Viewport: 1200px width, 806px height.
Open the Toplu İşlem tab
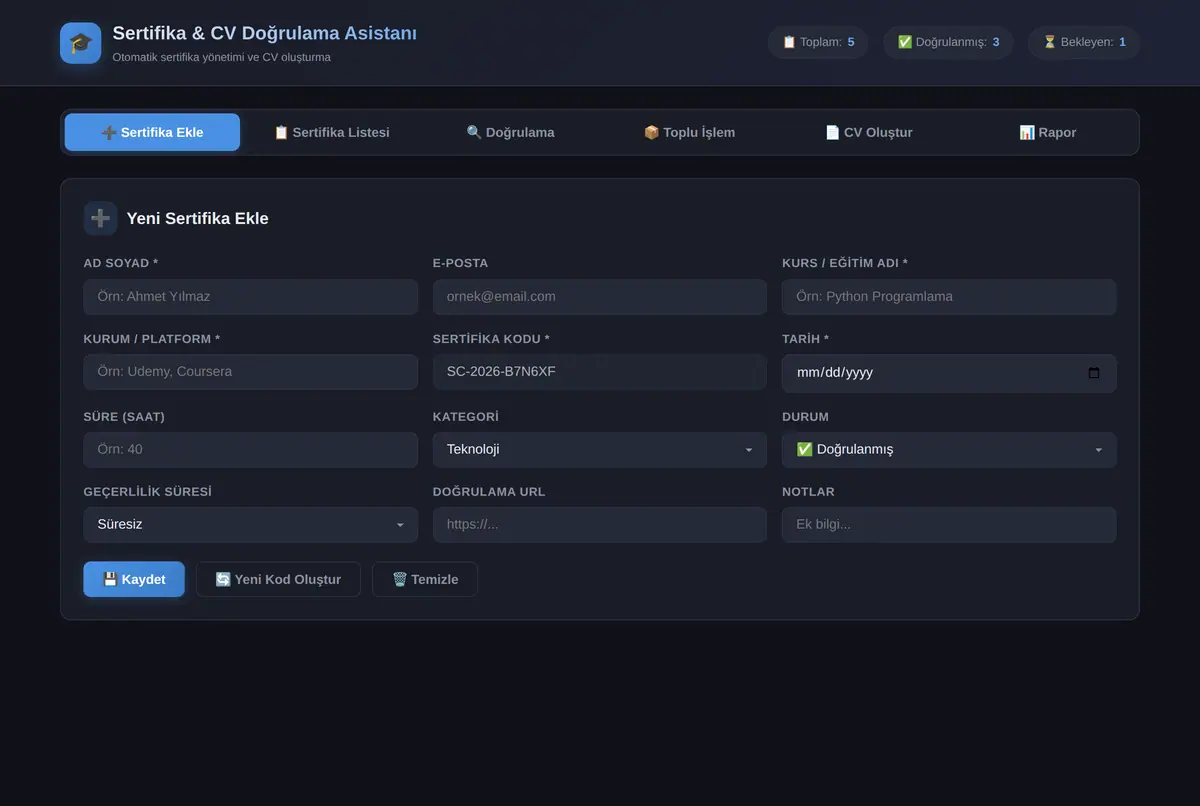pos(689,132)
